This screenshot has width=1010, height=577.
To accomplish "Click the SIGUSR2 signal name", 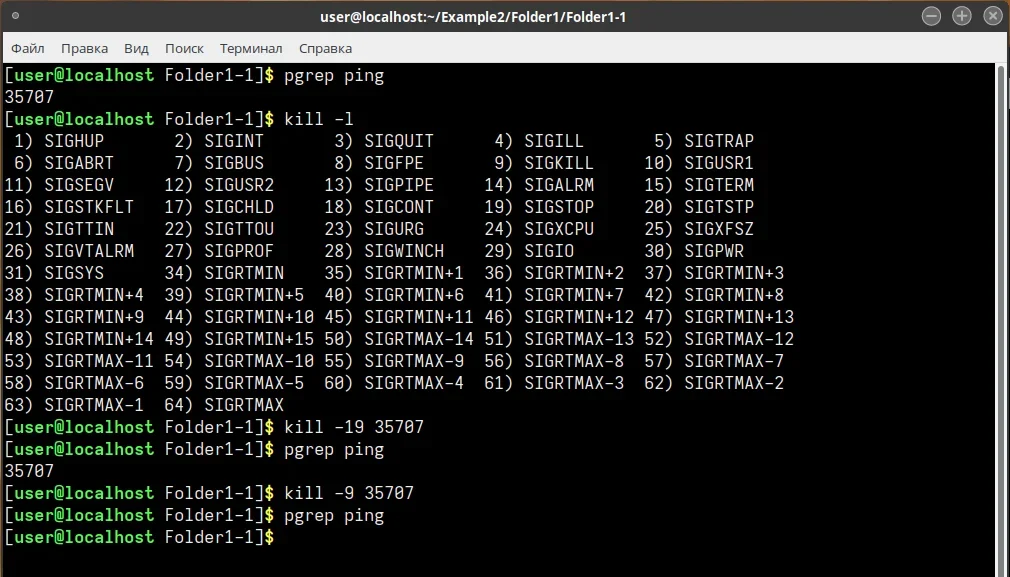I will pos(239,185).
